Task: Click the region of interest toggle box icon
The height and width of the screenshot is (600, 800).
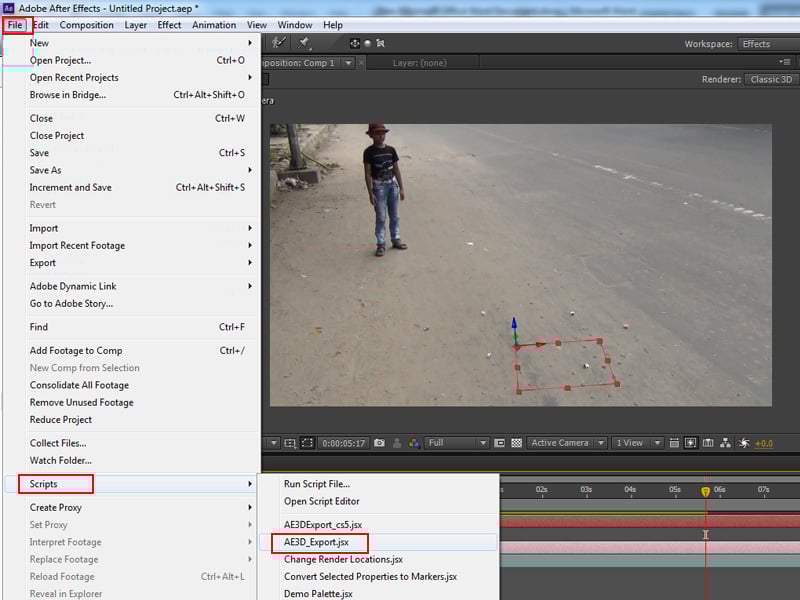Action: click(x=499, y=443)
